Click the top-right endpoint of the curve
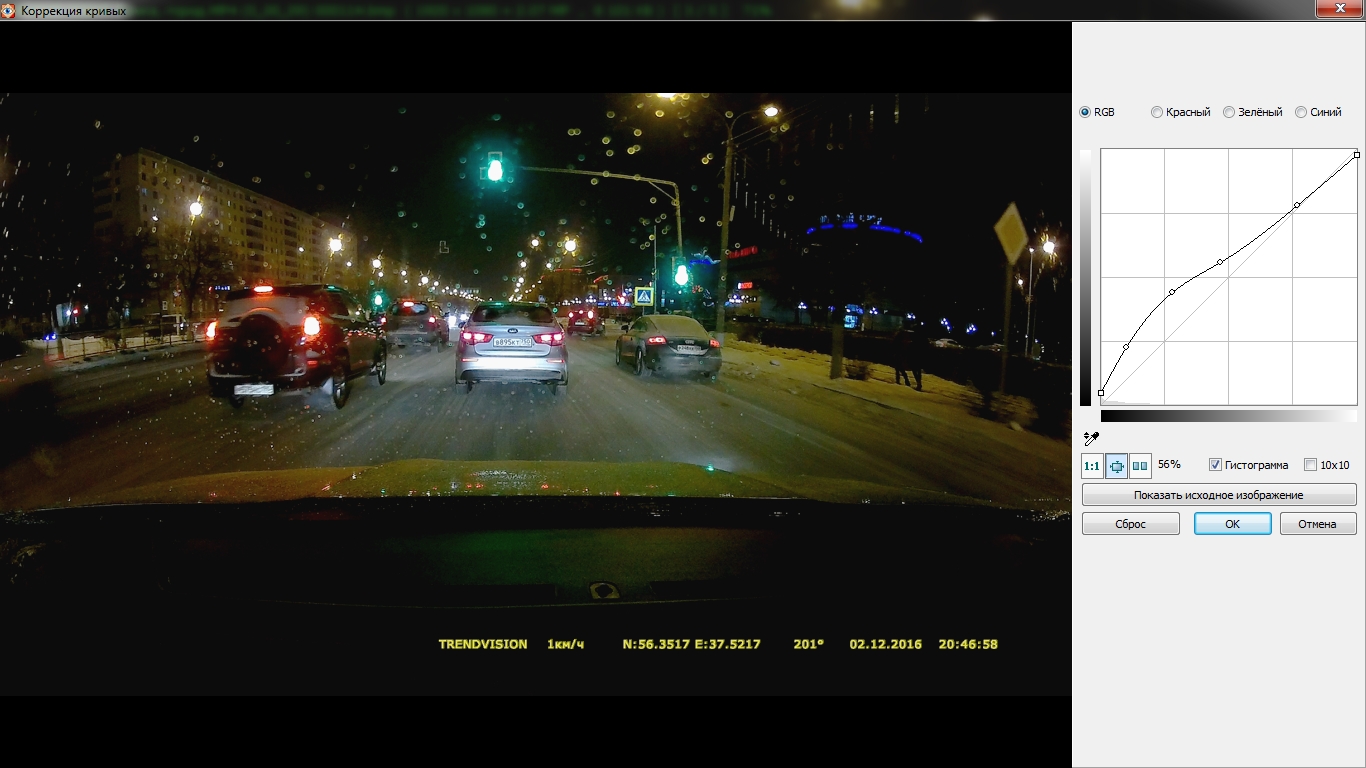Screen dimensions: 1366x768 click(x=1356, y=154)
